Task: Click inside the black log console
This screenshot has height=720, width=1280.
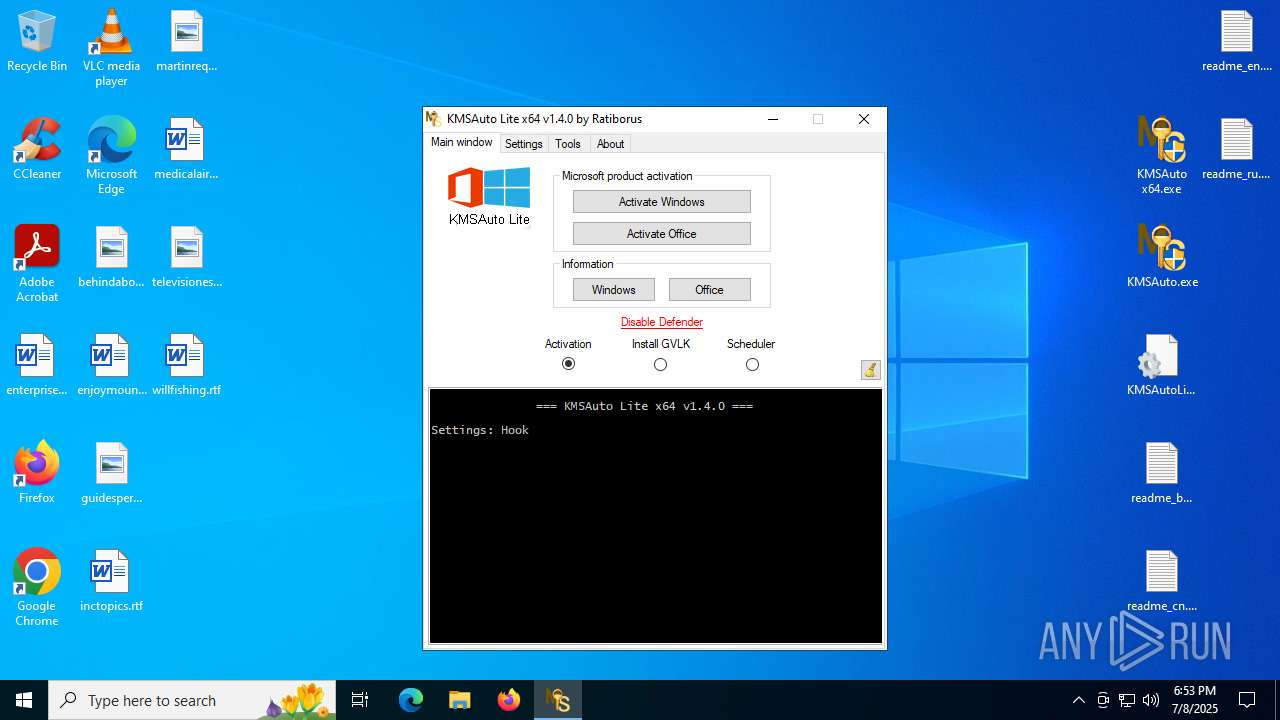Action: [x=656, y=516]
